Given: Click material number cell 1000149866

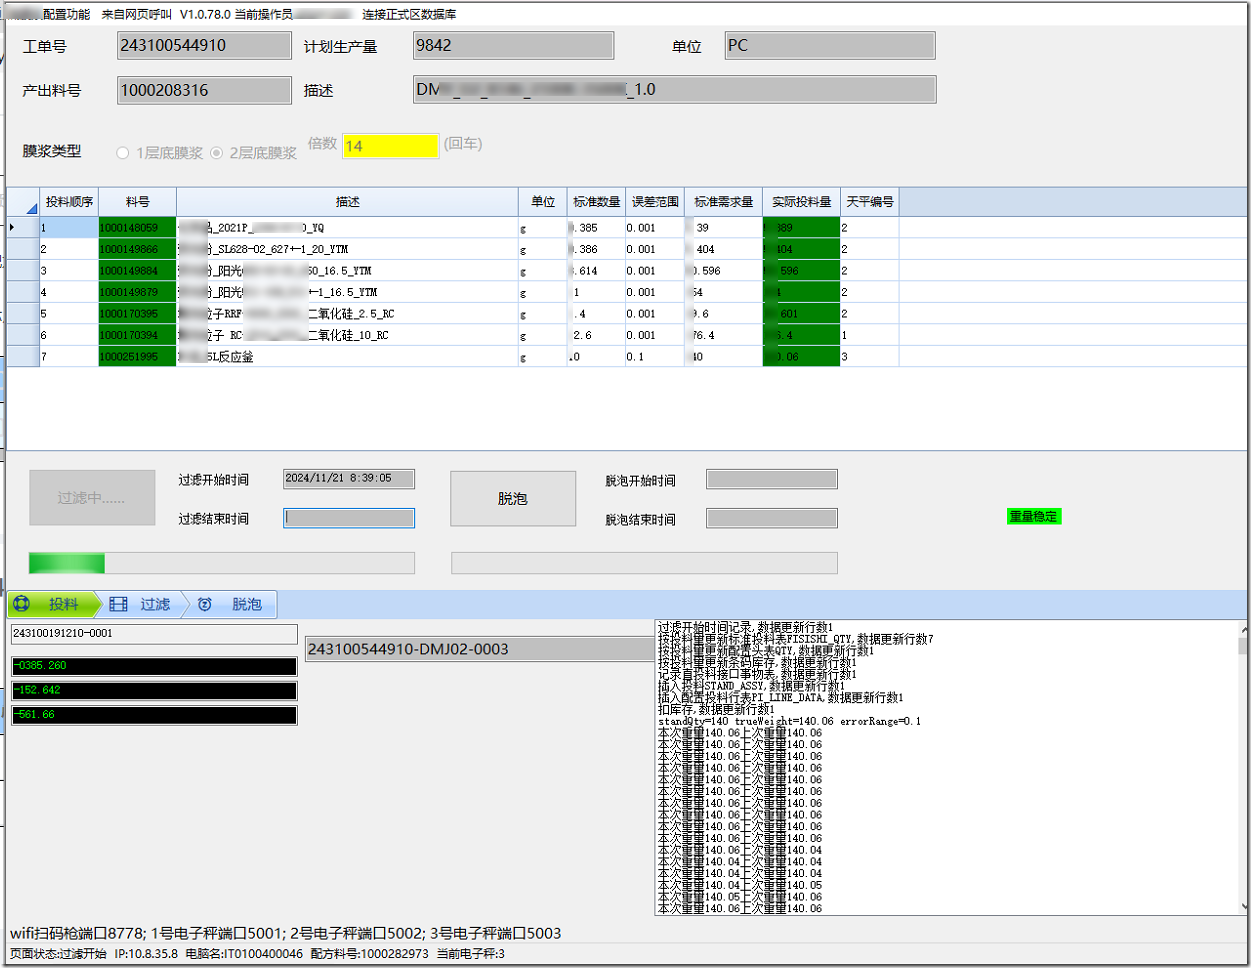Looking at the screenshot, I should [137, 249].
